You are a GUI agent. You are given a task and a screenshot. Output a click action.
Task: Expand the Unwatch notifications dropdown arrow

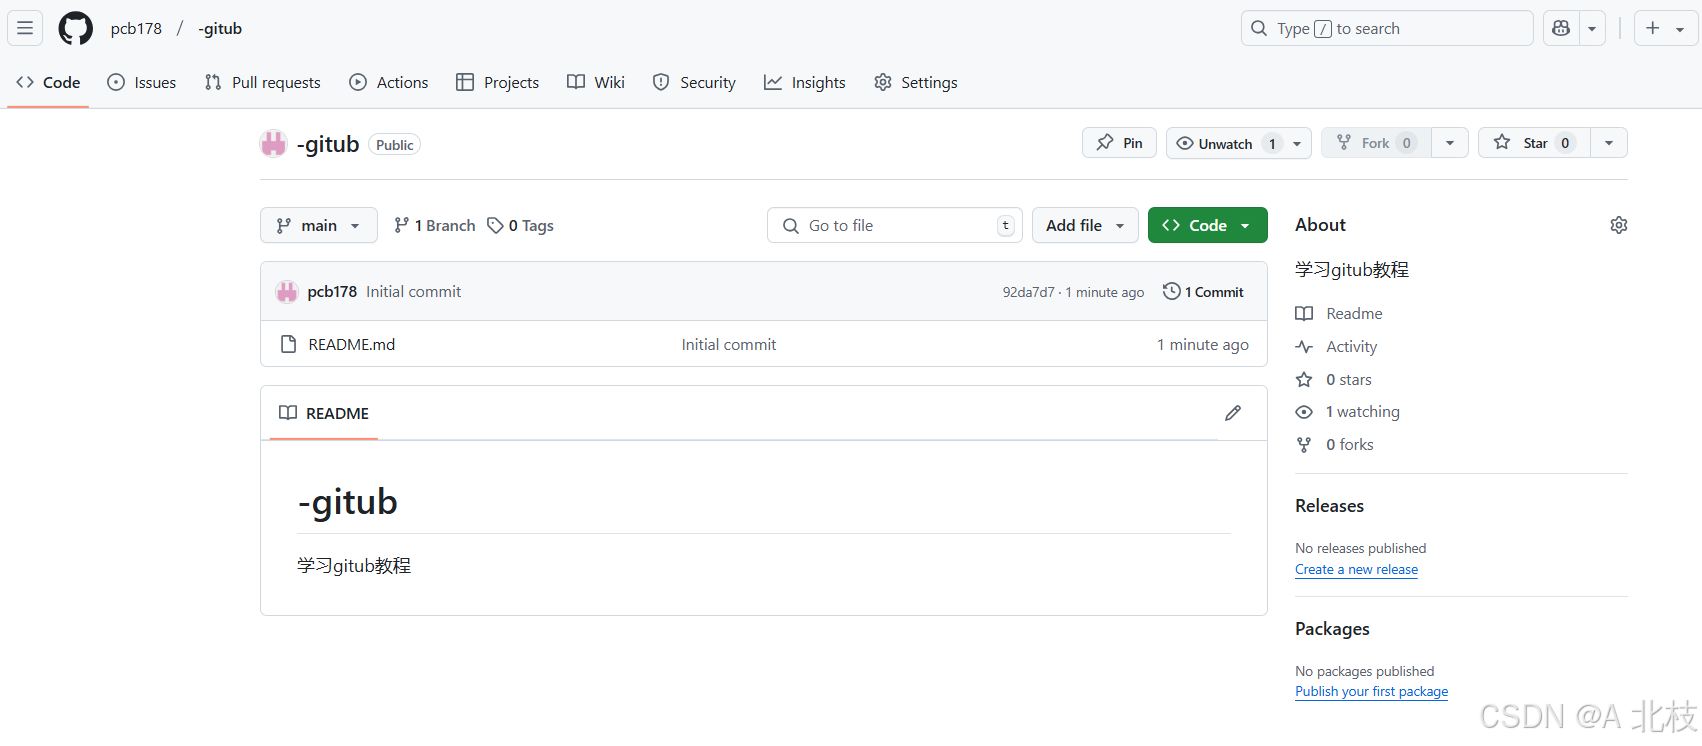click(1298, 143)
